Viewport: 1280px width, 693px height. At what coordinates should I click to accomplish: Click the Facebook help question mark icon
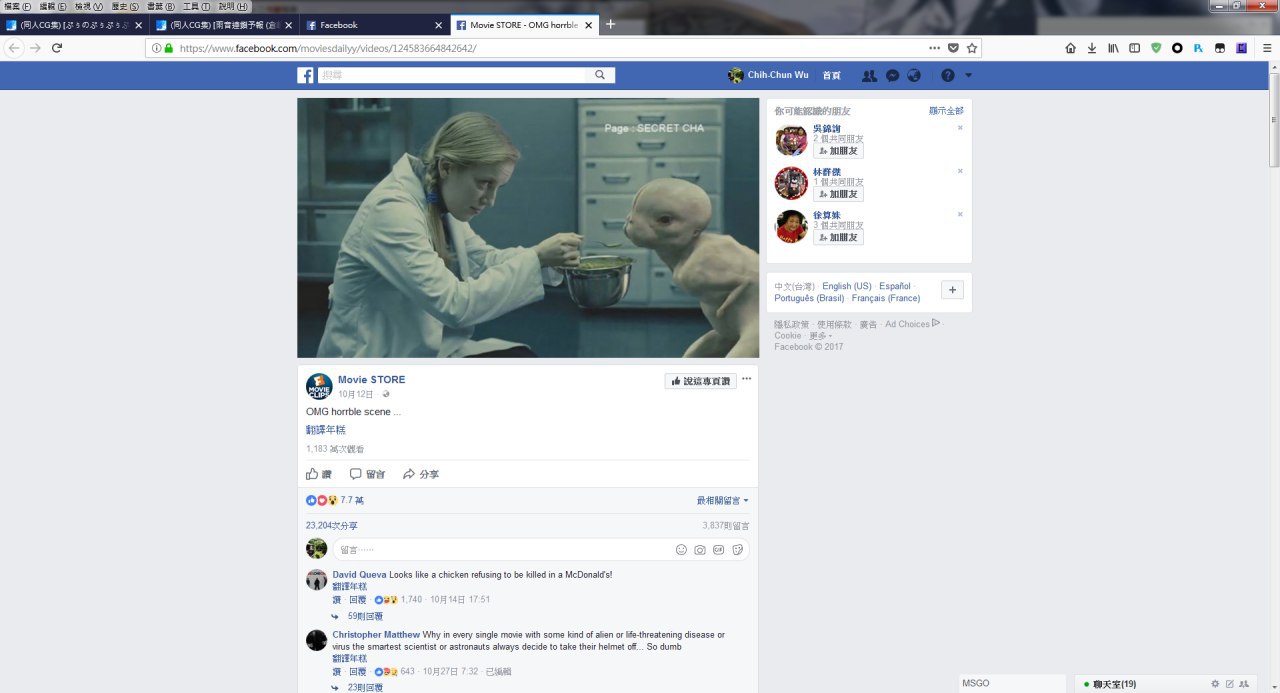(947, 76)
